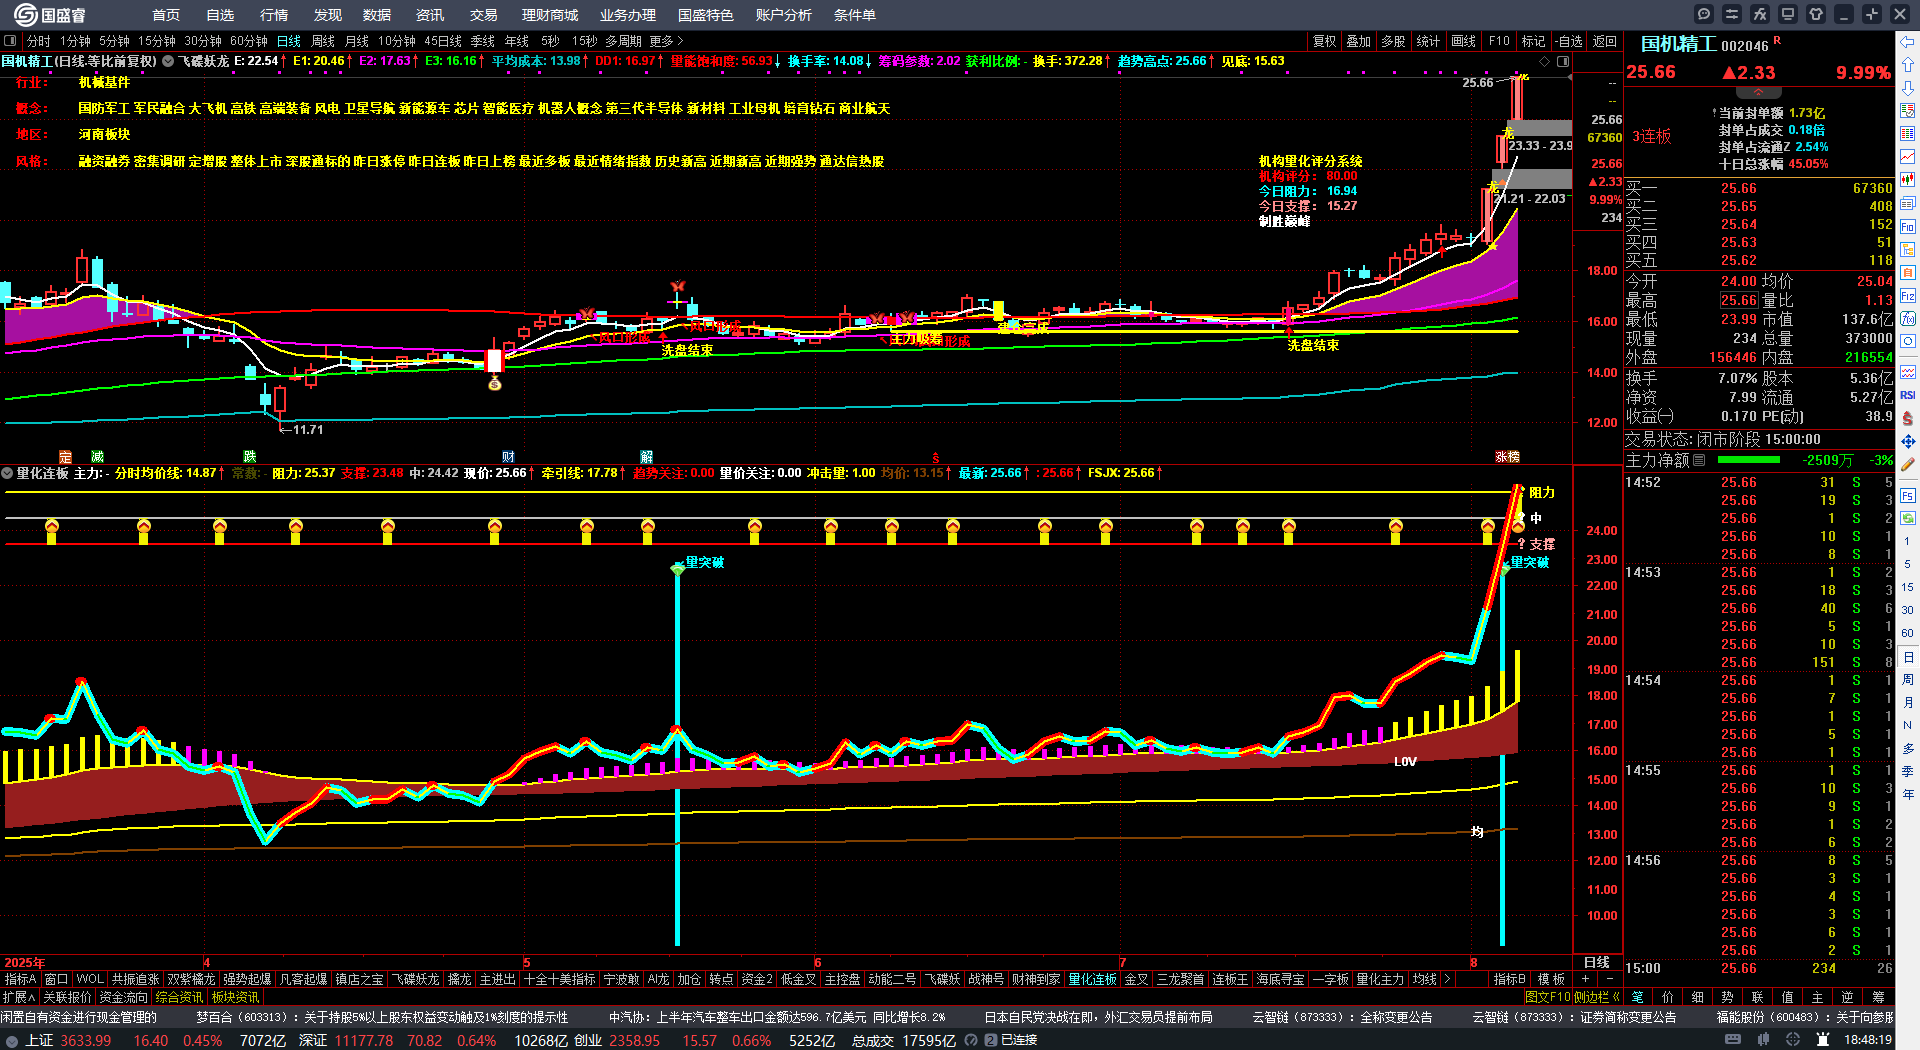
Task: Open the f(x) formula sidebar icon
Action: click(x=1908, y=319)
